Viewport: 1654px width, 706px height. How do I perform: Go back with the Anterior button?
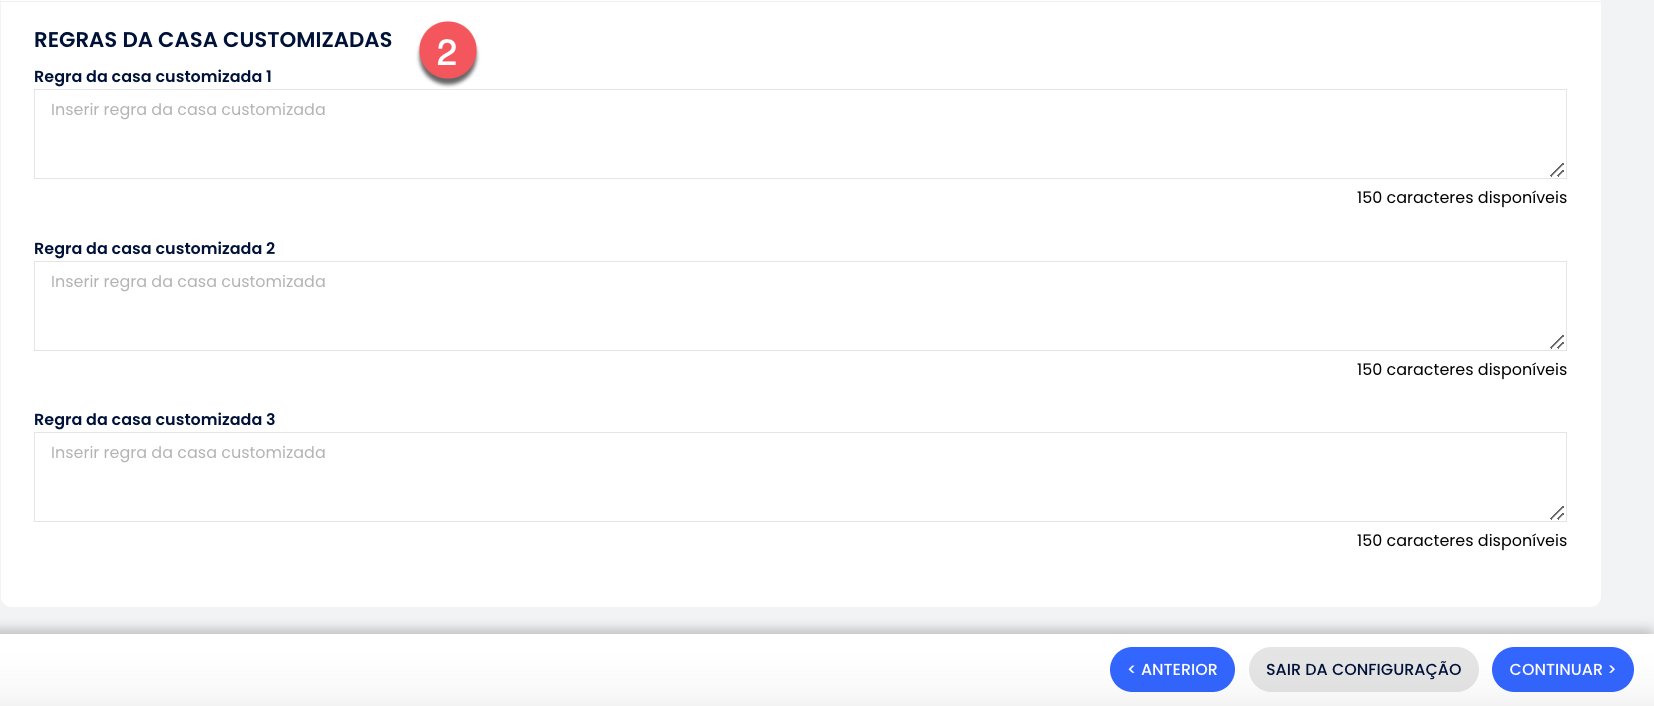pos(1172,669)
